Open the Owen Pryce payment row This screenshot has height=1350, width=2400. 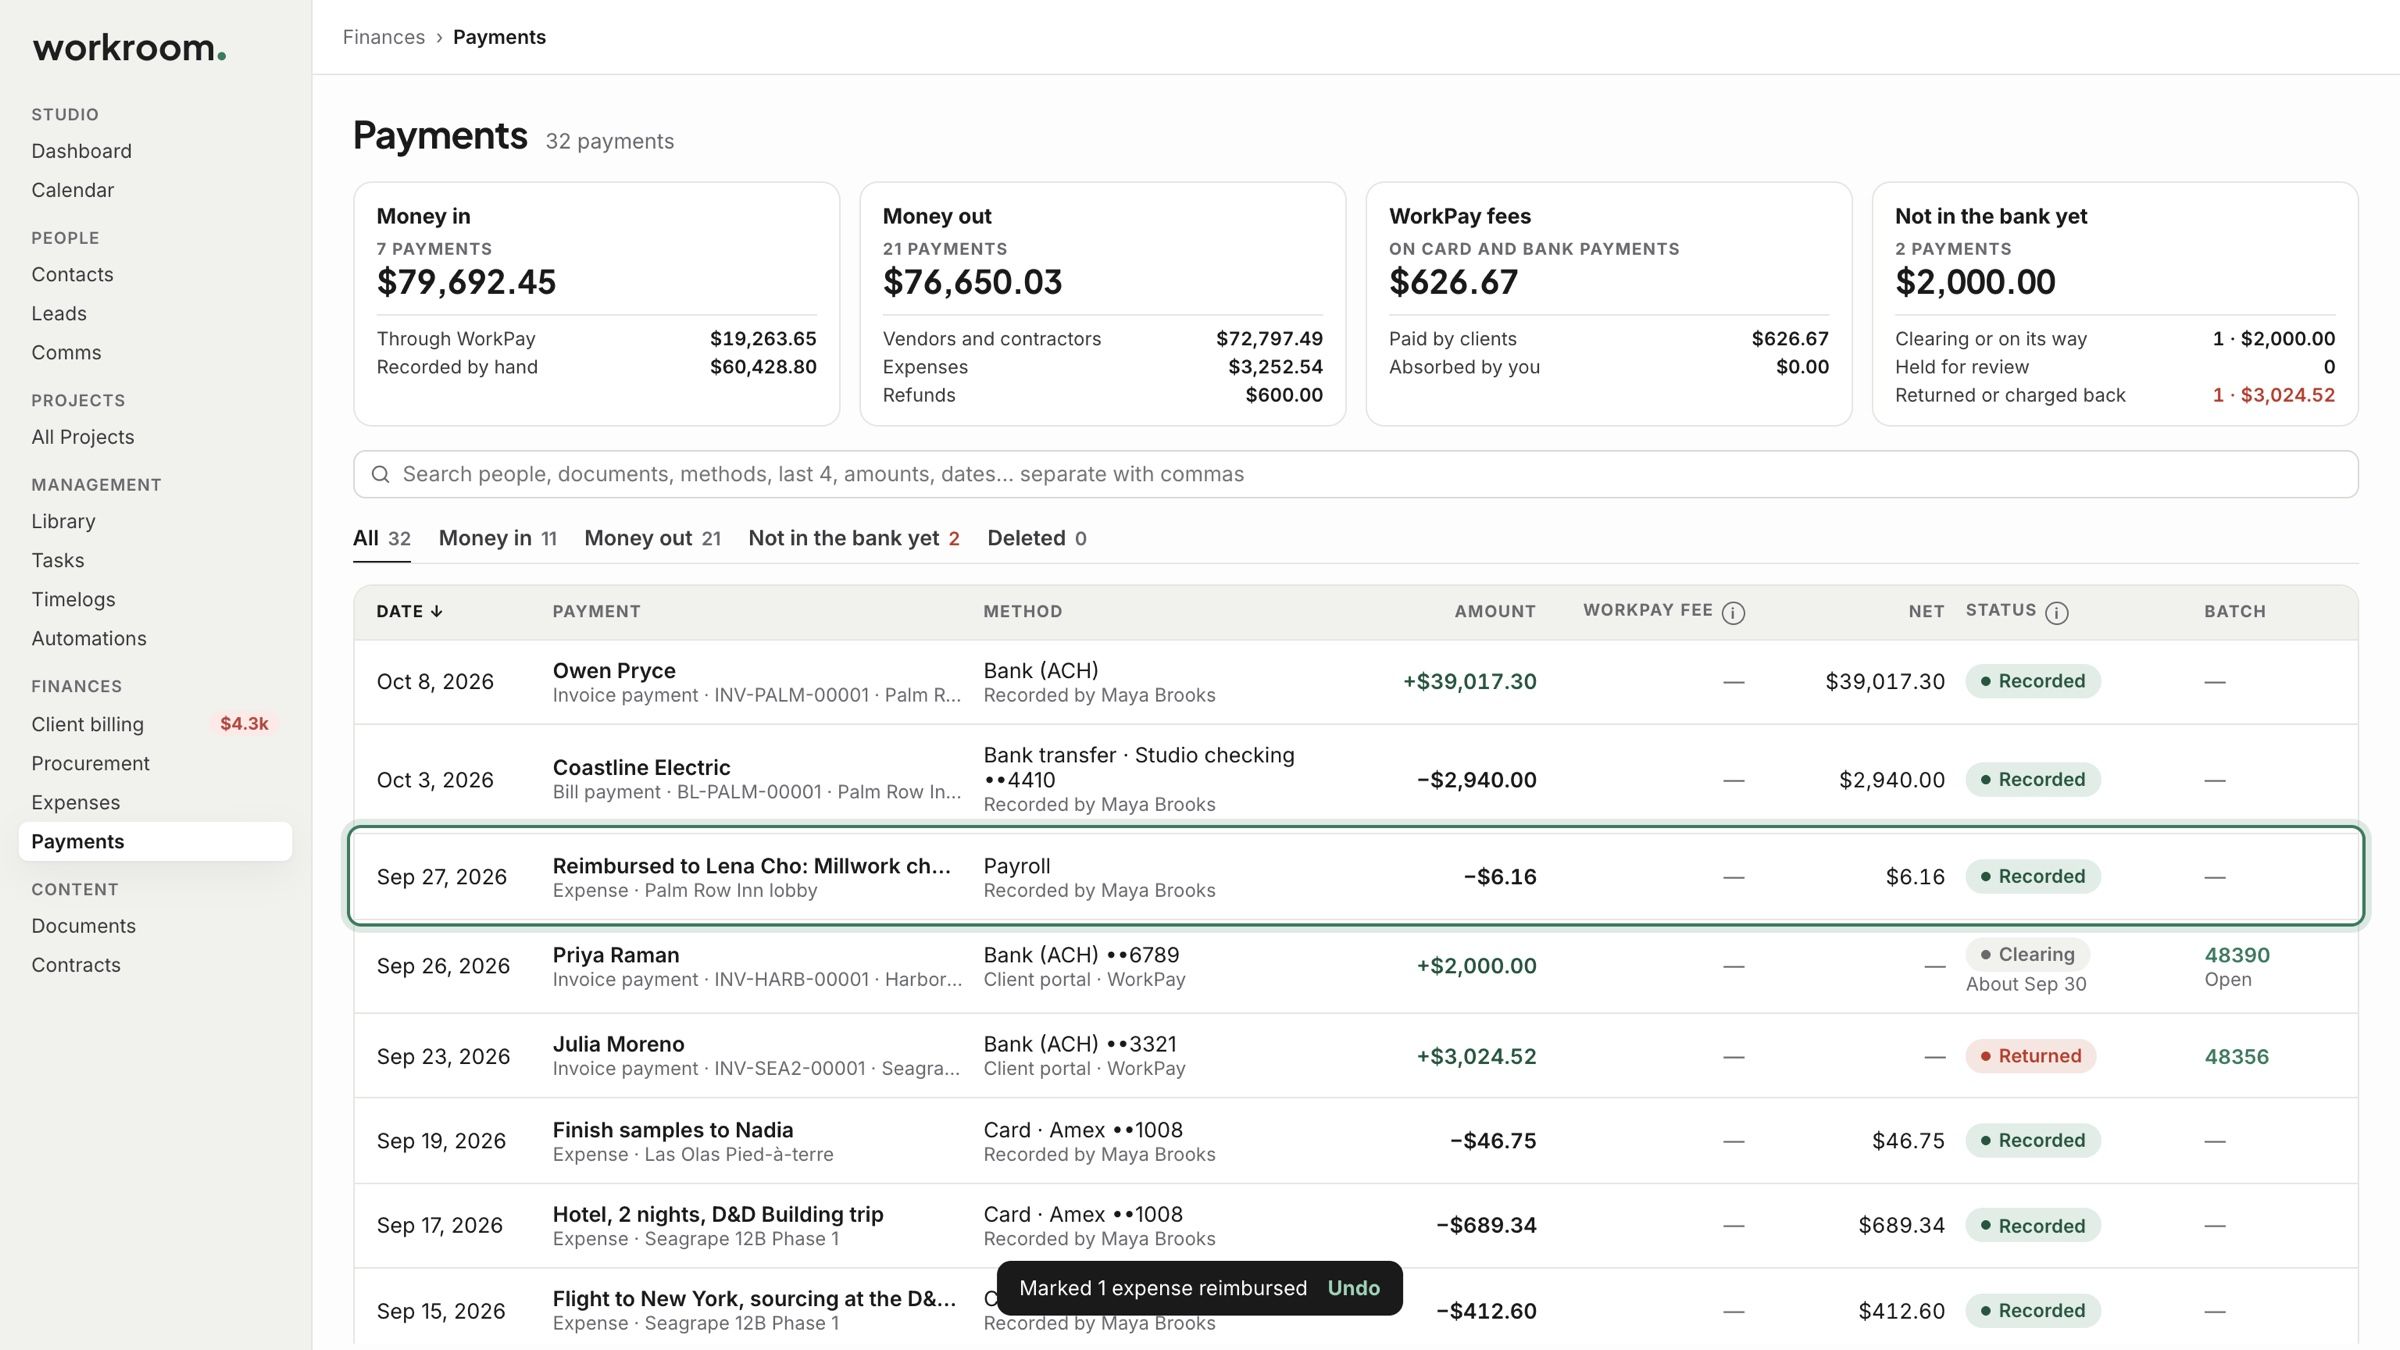coord(1355,682)
